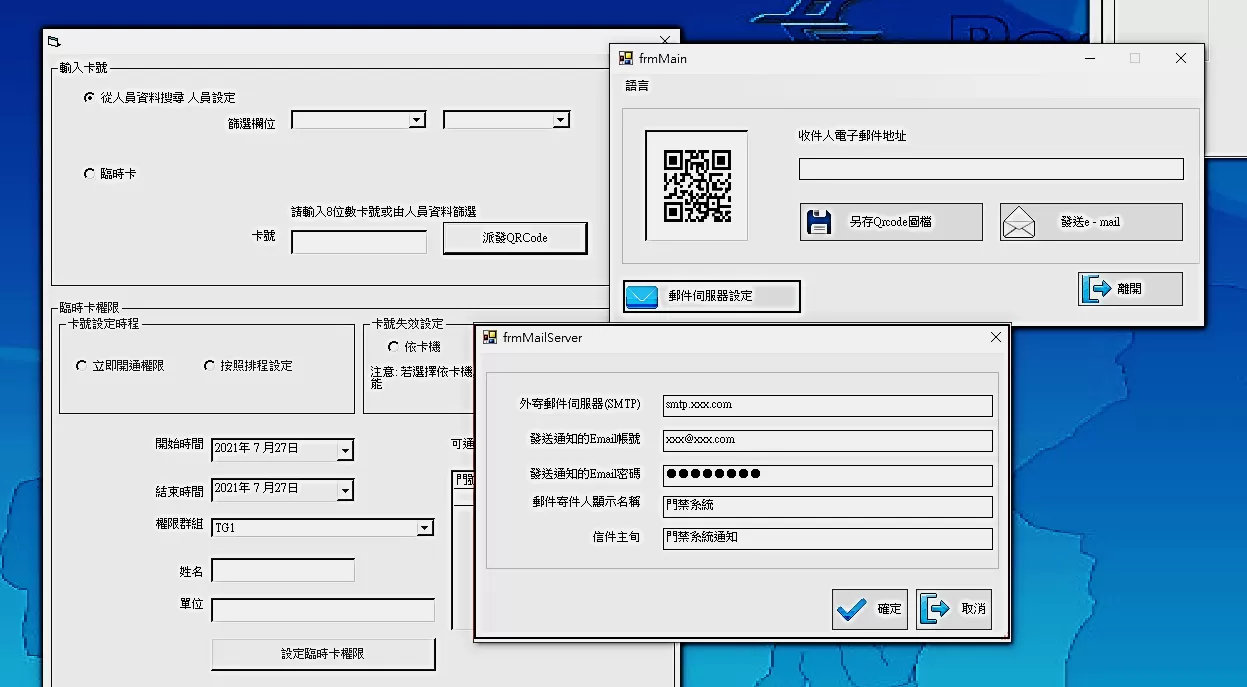Viewport: 1247px width, 687px height.
Task: Focus the 收件人電子郵件地址 input field
Action: click(991, 169)
